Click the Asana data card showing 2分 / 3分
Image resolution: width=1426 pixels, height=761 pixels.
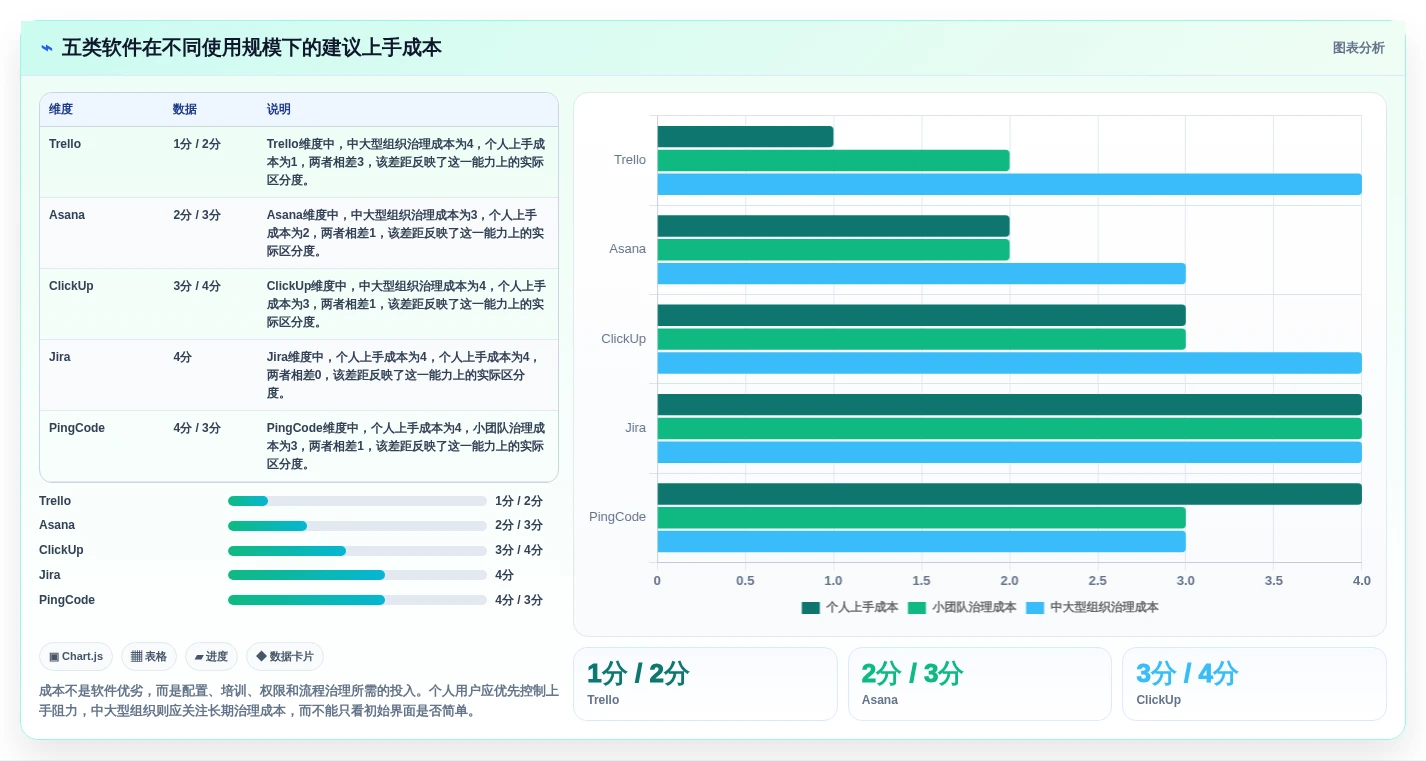[x=980, y=684]
